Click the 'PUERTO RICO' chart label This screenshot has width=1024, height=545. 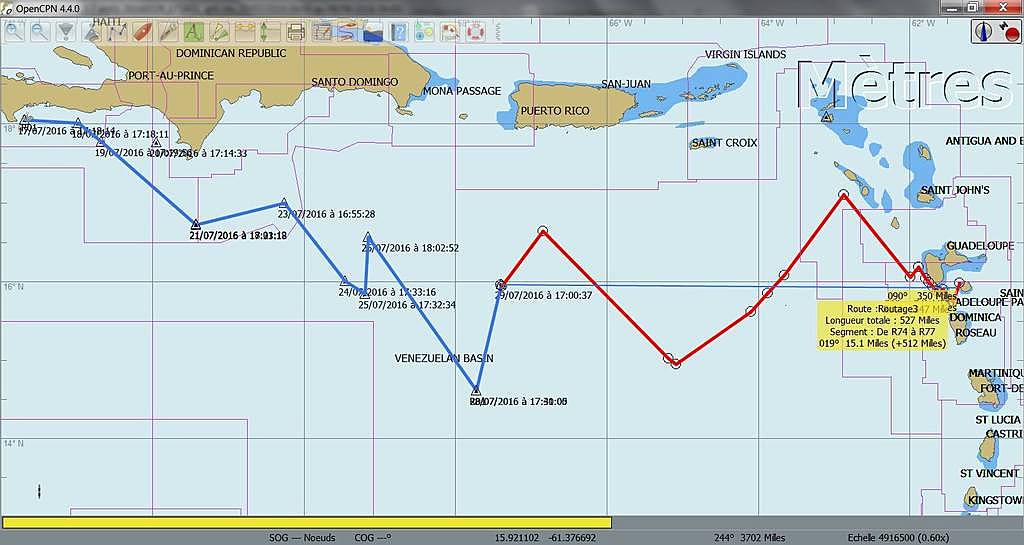click(x=554, y=111)
